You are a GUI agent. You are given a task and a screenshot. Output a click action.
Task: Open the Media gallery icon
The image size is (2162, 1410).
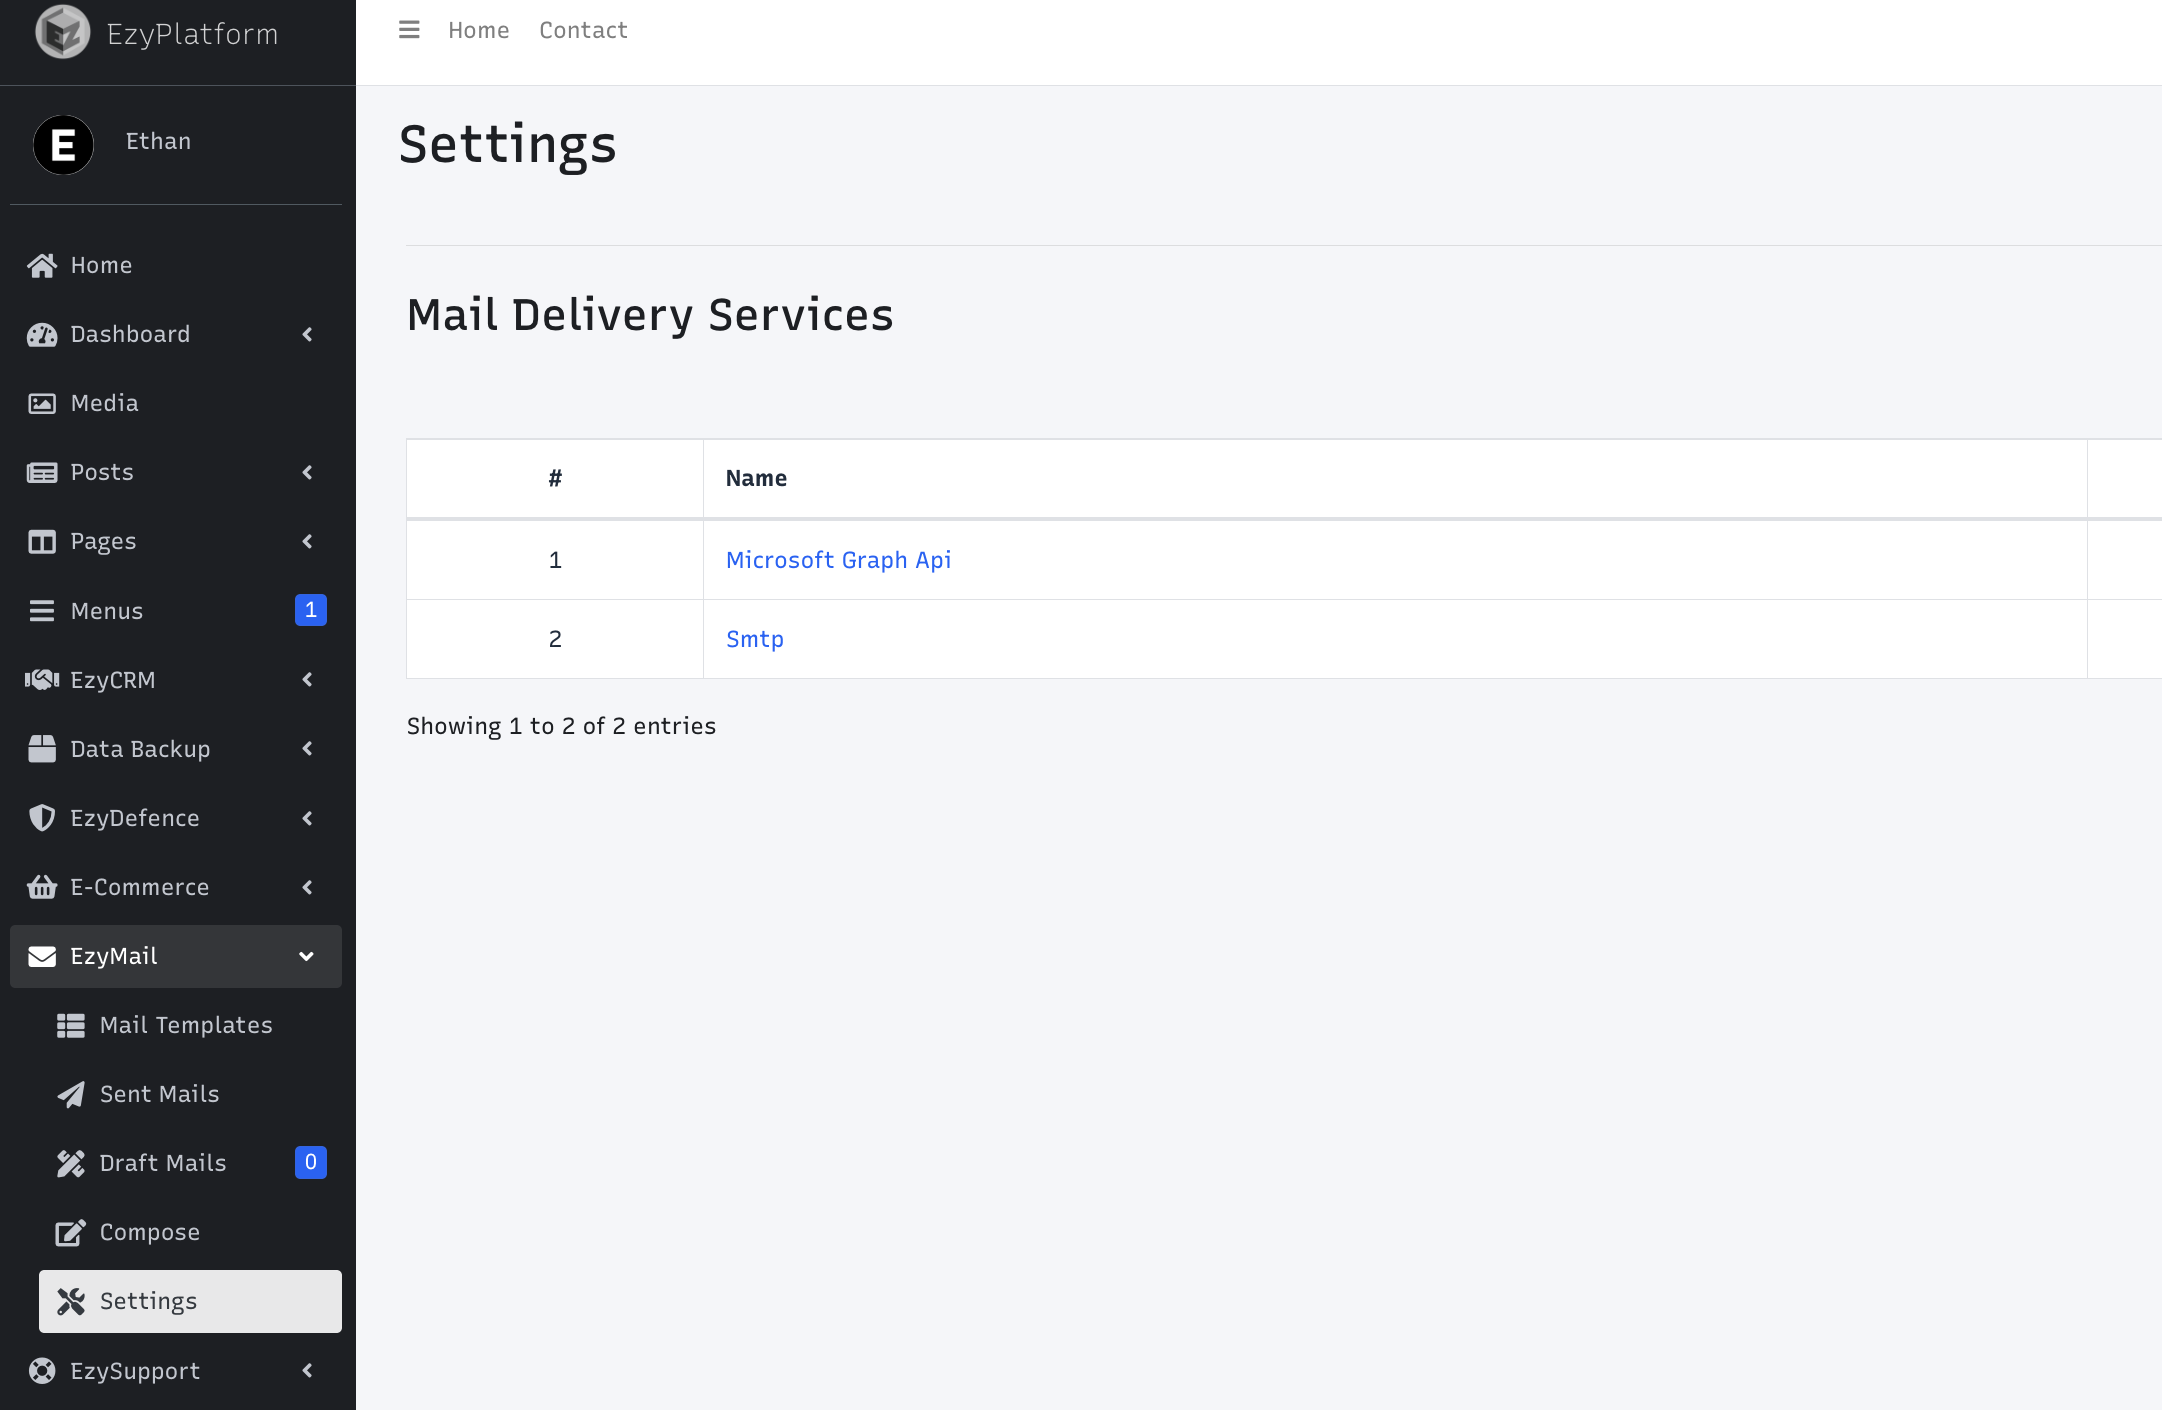(x=42, y=403)
